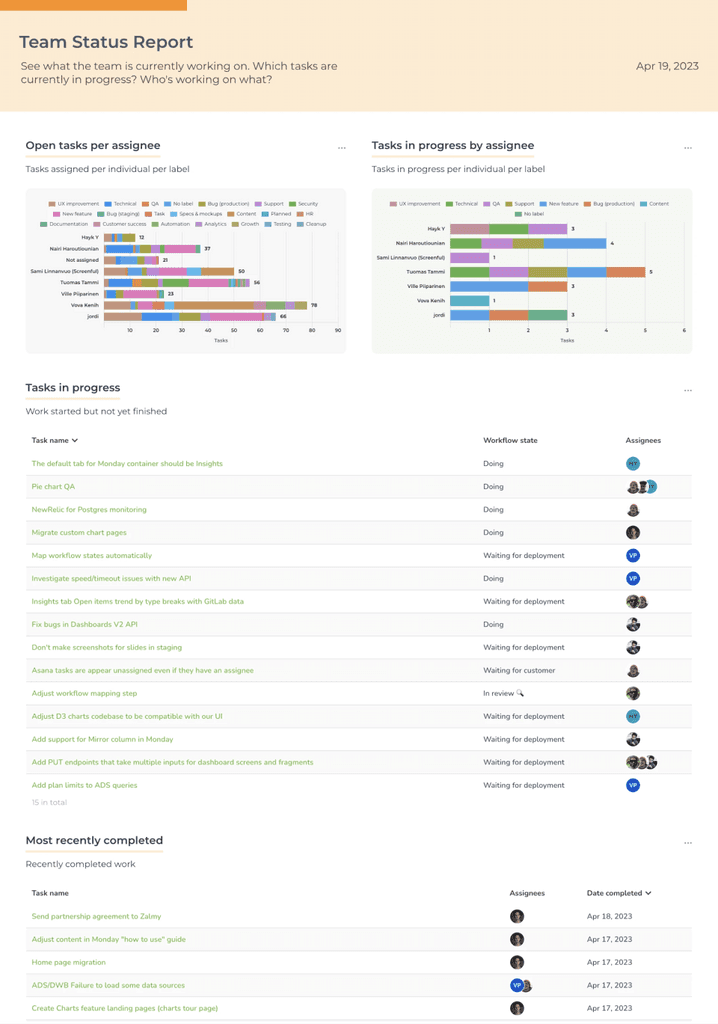The image size is (718, 1024).
Task: Open the options menu on Open tasks per assignee
Action: [x=342, y=146]
